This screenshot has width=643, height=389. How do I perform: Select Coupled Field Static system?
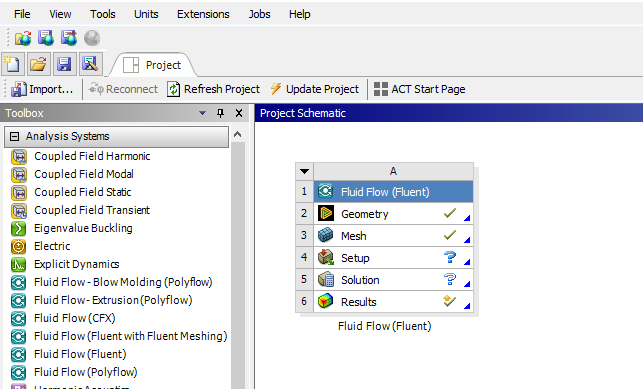(x=82, y=192)
